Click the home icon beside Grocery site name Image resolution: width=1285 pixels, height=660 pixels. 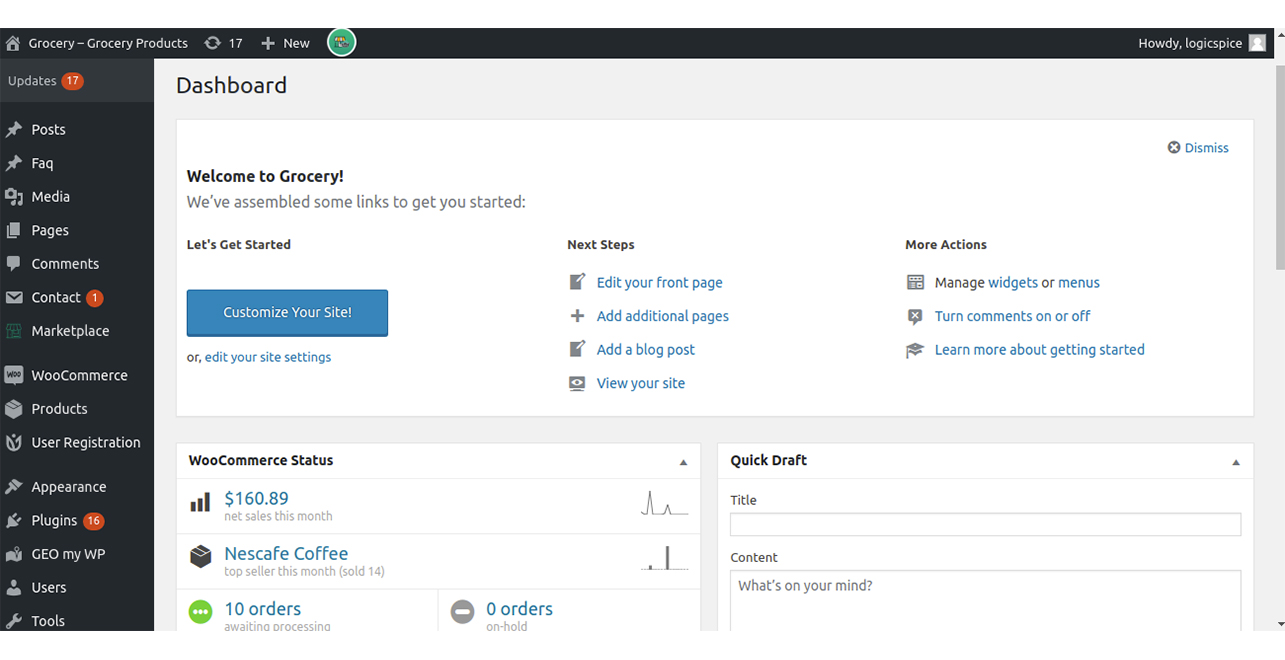[x=13, y=43]
